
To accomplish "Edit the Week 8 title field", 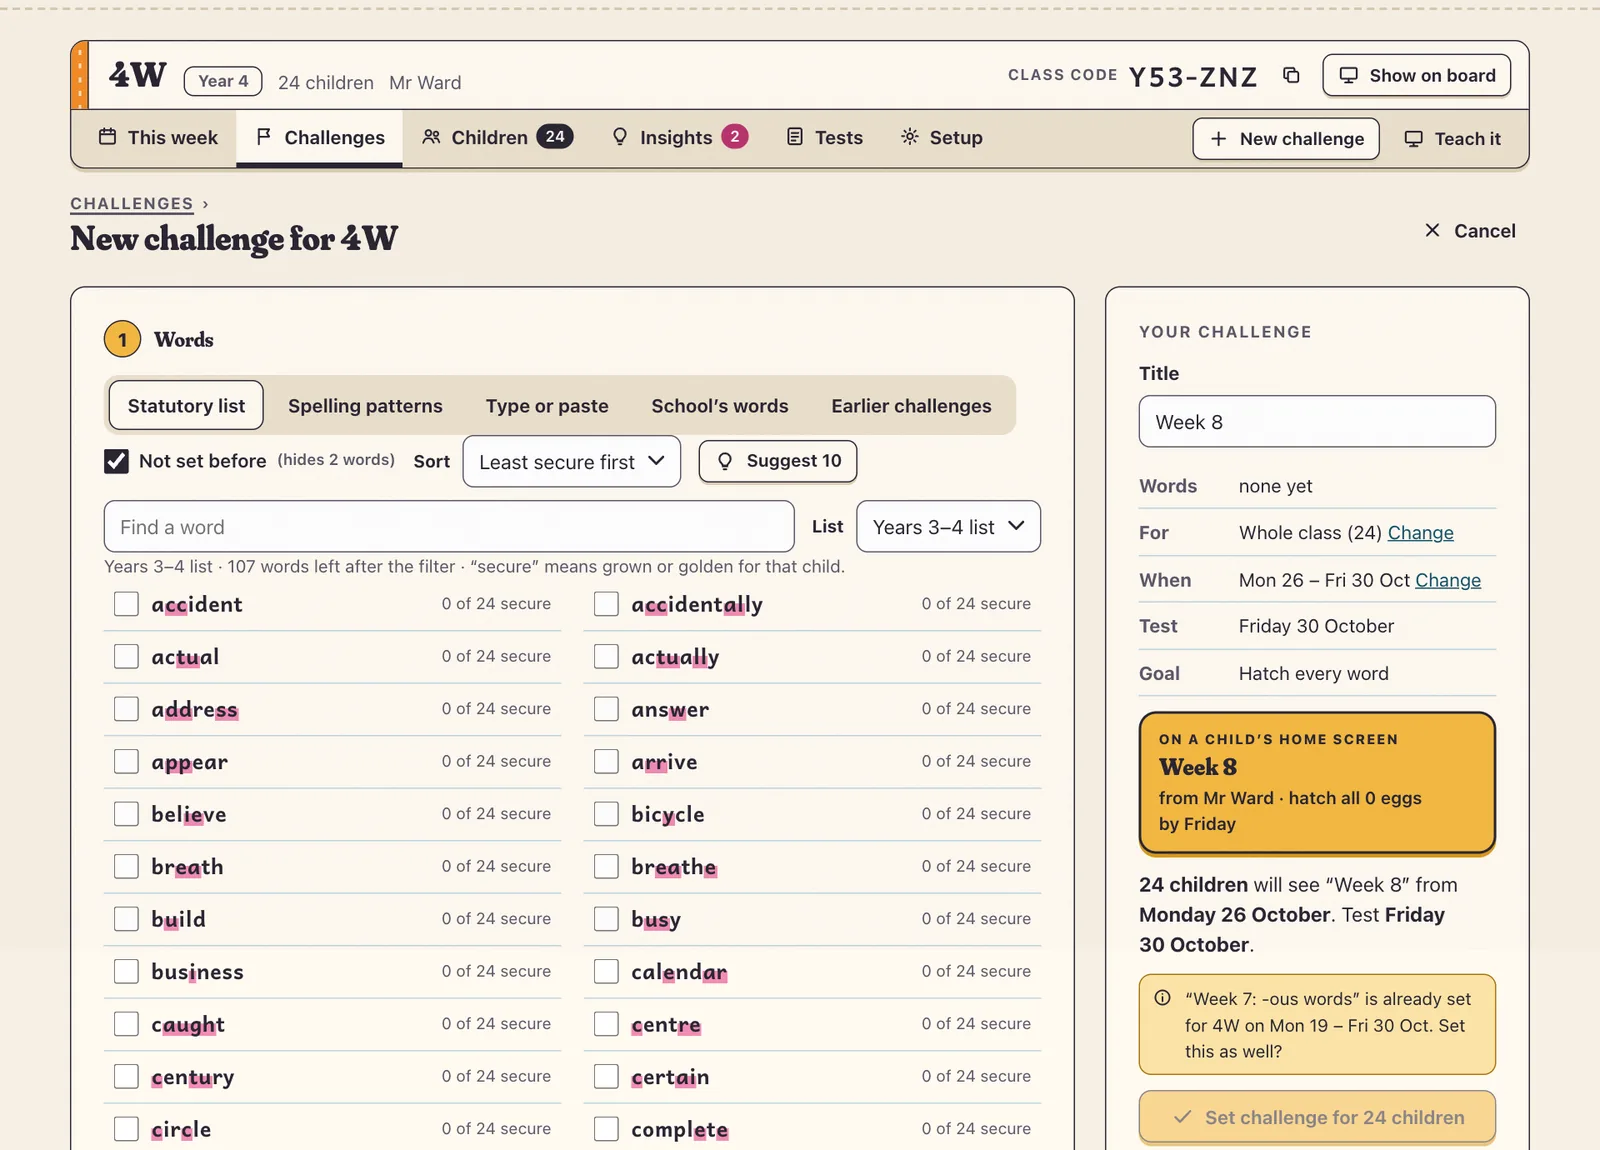I will pyautogui.click(x=1317, y=422).
